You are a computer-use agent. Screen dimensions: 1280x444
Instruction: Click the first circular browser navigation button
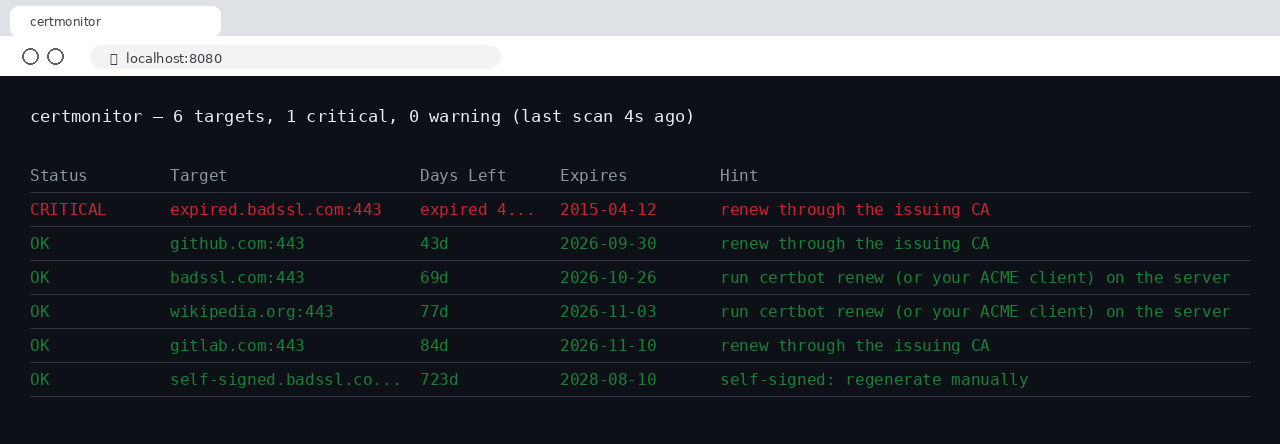[x=30, y=57]
